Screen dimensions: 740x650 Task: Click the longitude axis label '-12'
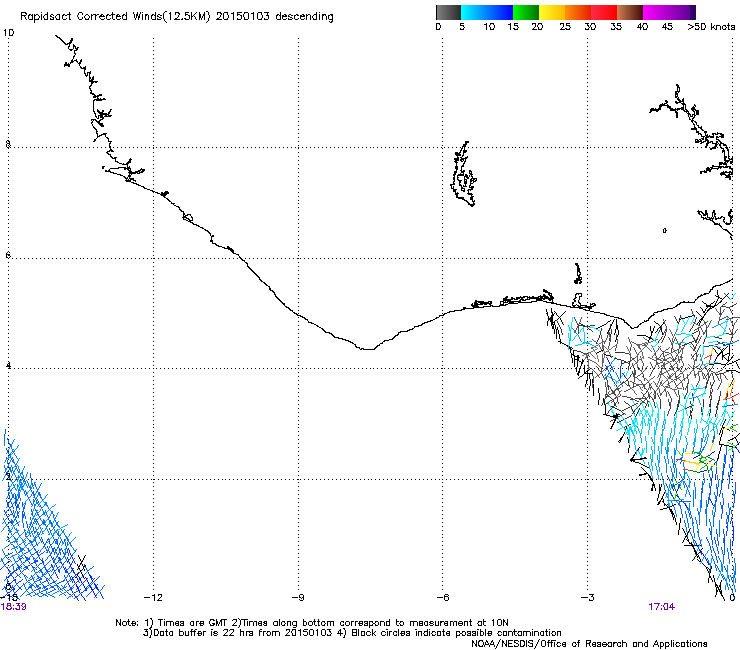coord(153,598)
